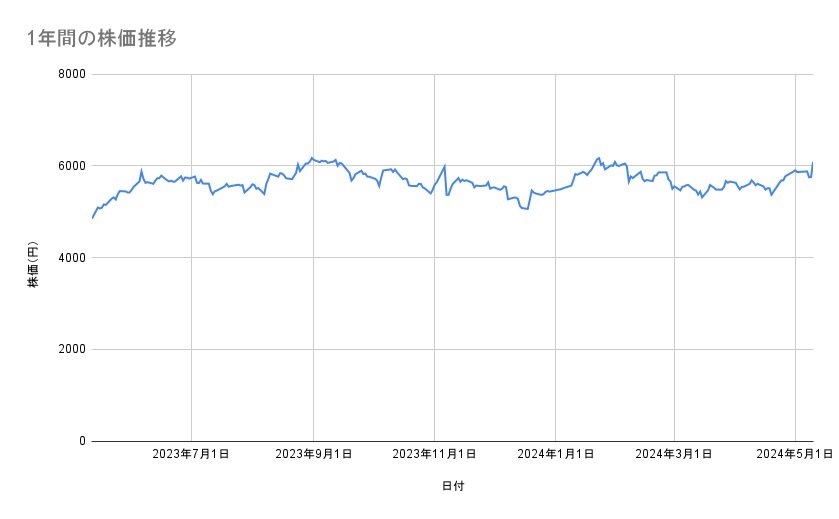Select the horizontal axis title '日付'
Viewport: 839px width, 519px height.
(x=452, y=486)
